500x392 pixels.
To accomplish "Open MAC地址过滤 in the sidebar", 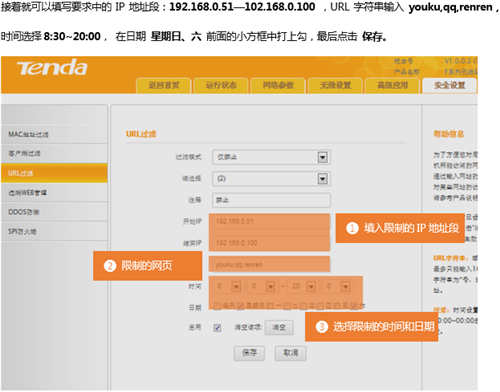I will (x=54, y=134).
